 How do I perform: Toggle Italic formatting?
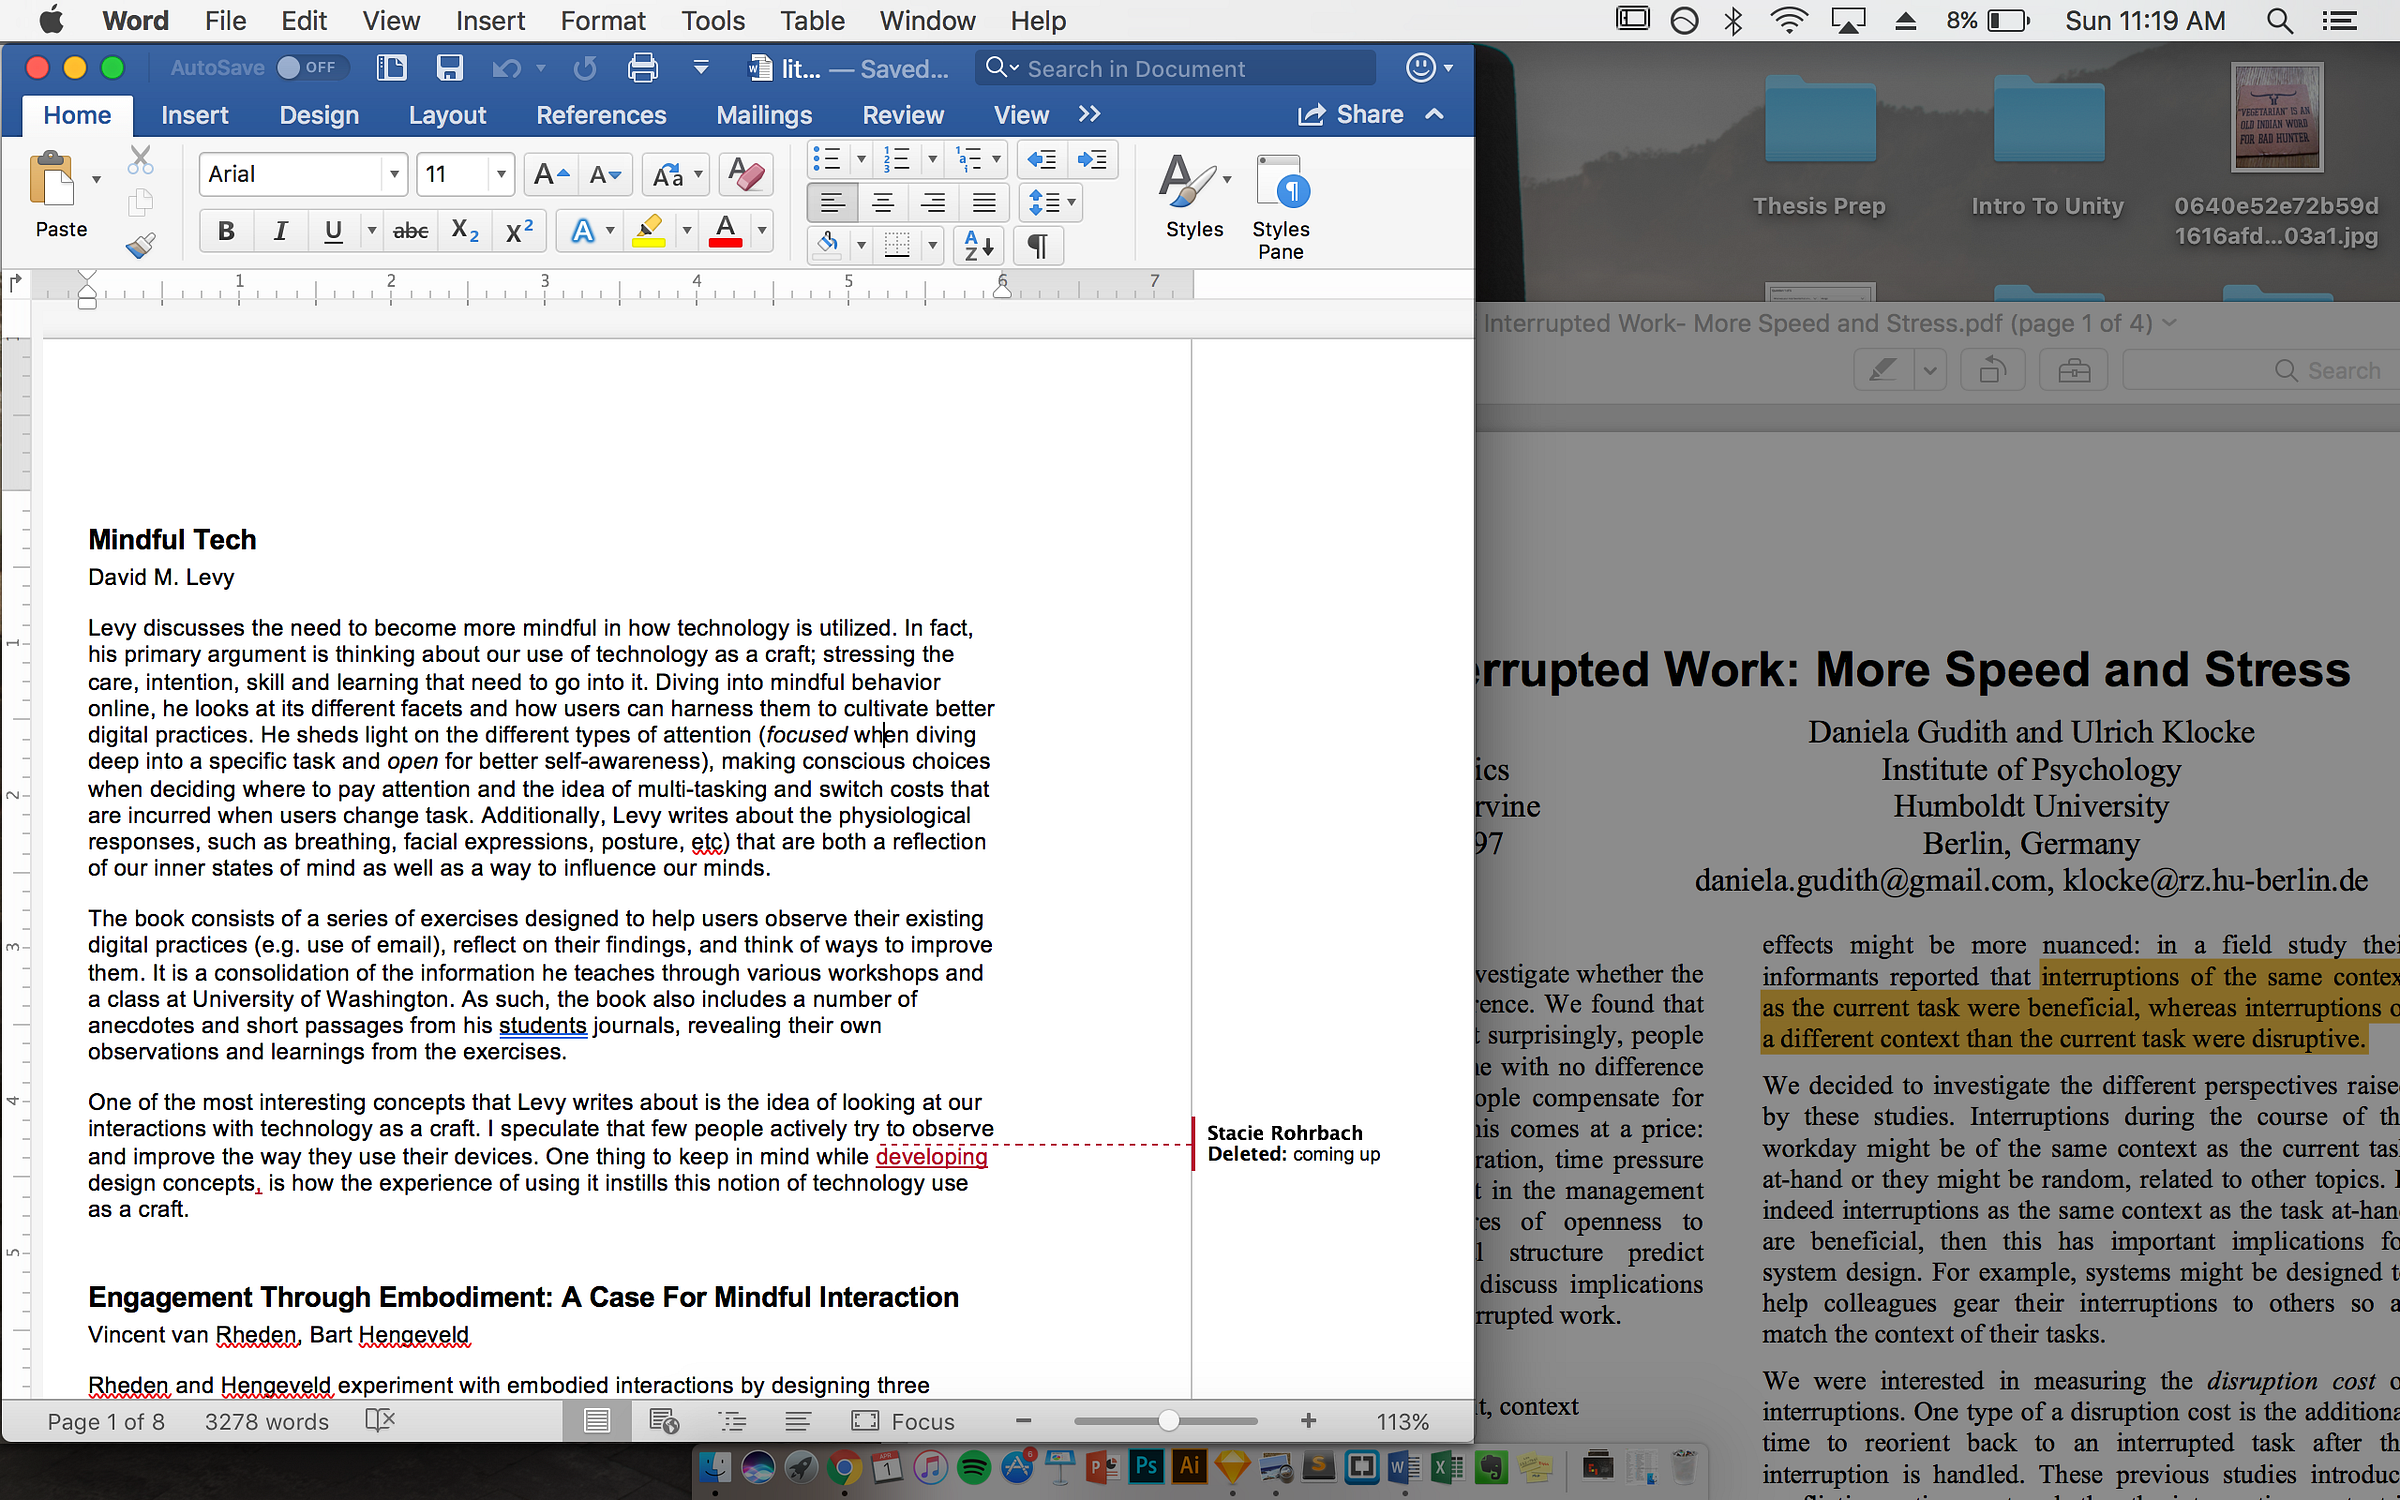tap(280, 231)
